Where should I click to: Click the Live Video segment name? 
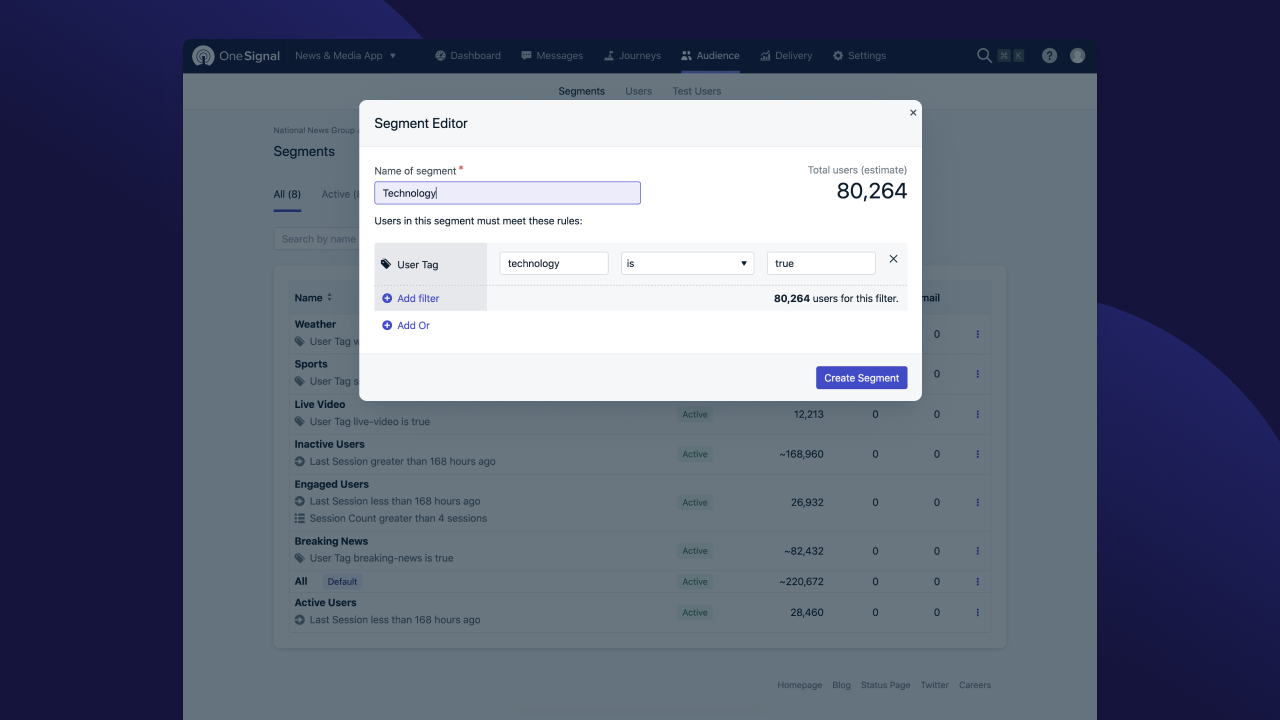pyautogui.click(x=320, y=404)
